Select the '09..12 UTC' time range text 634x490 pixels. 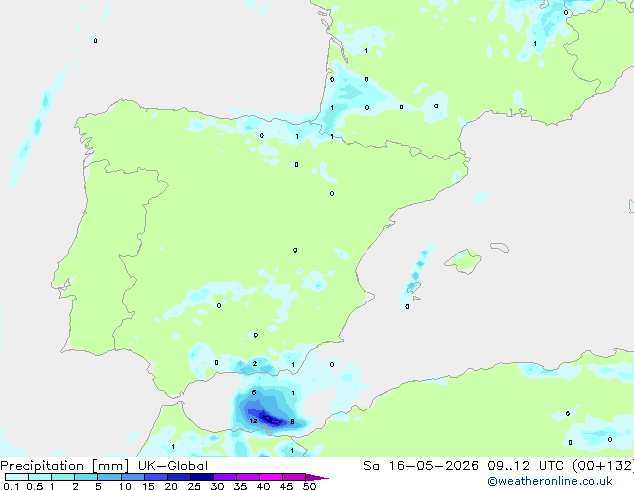tap(526, 466)
